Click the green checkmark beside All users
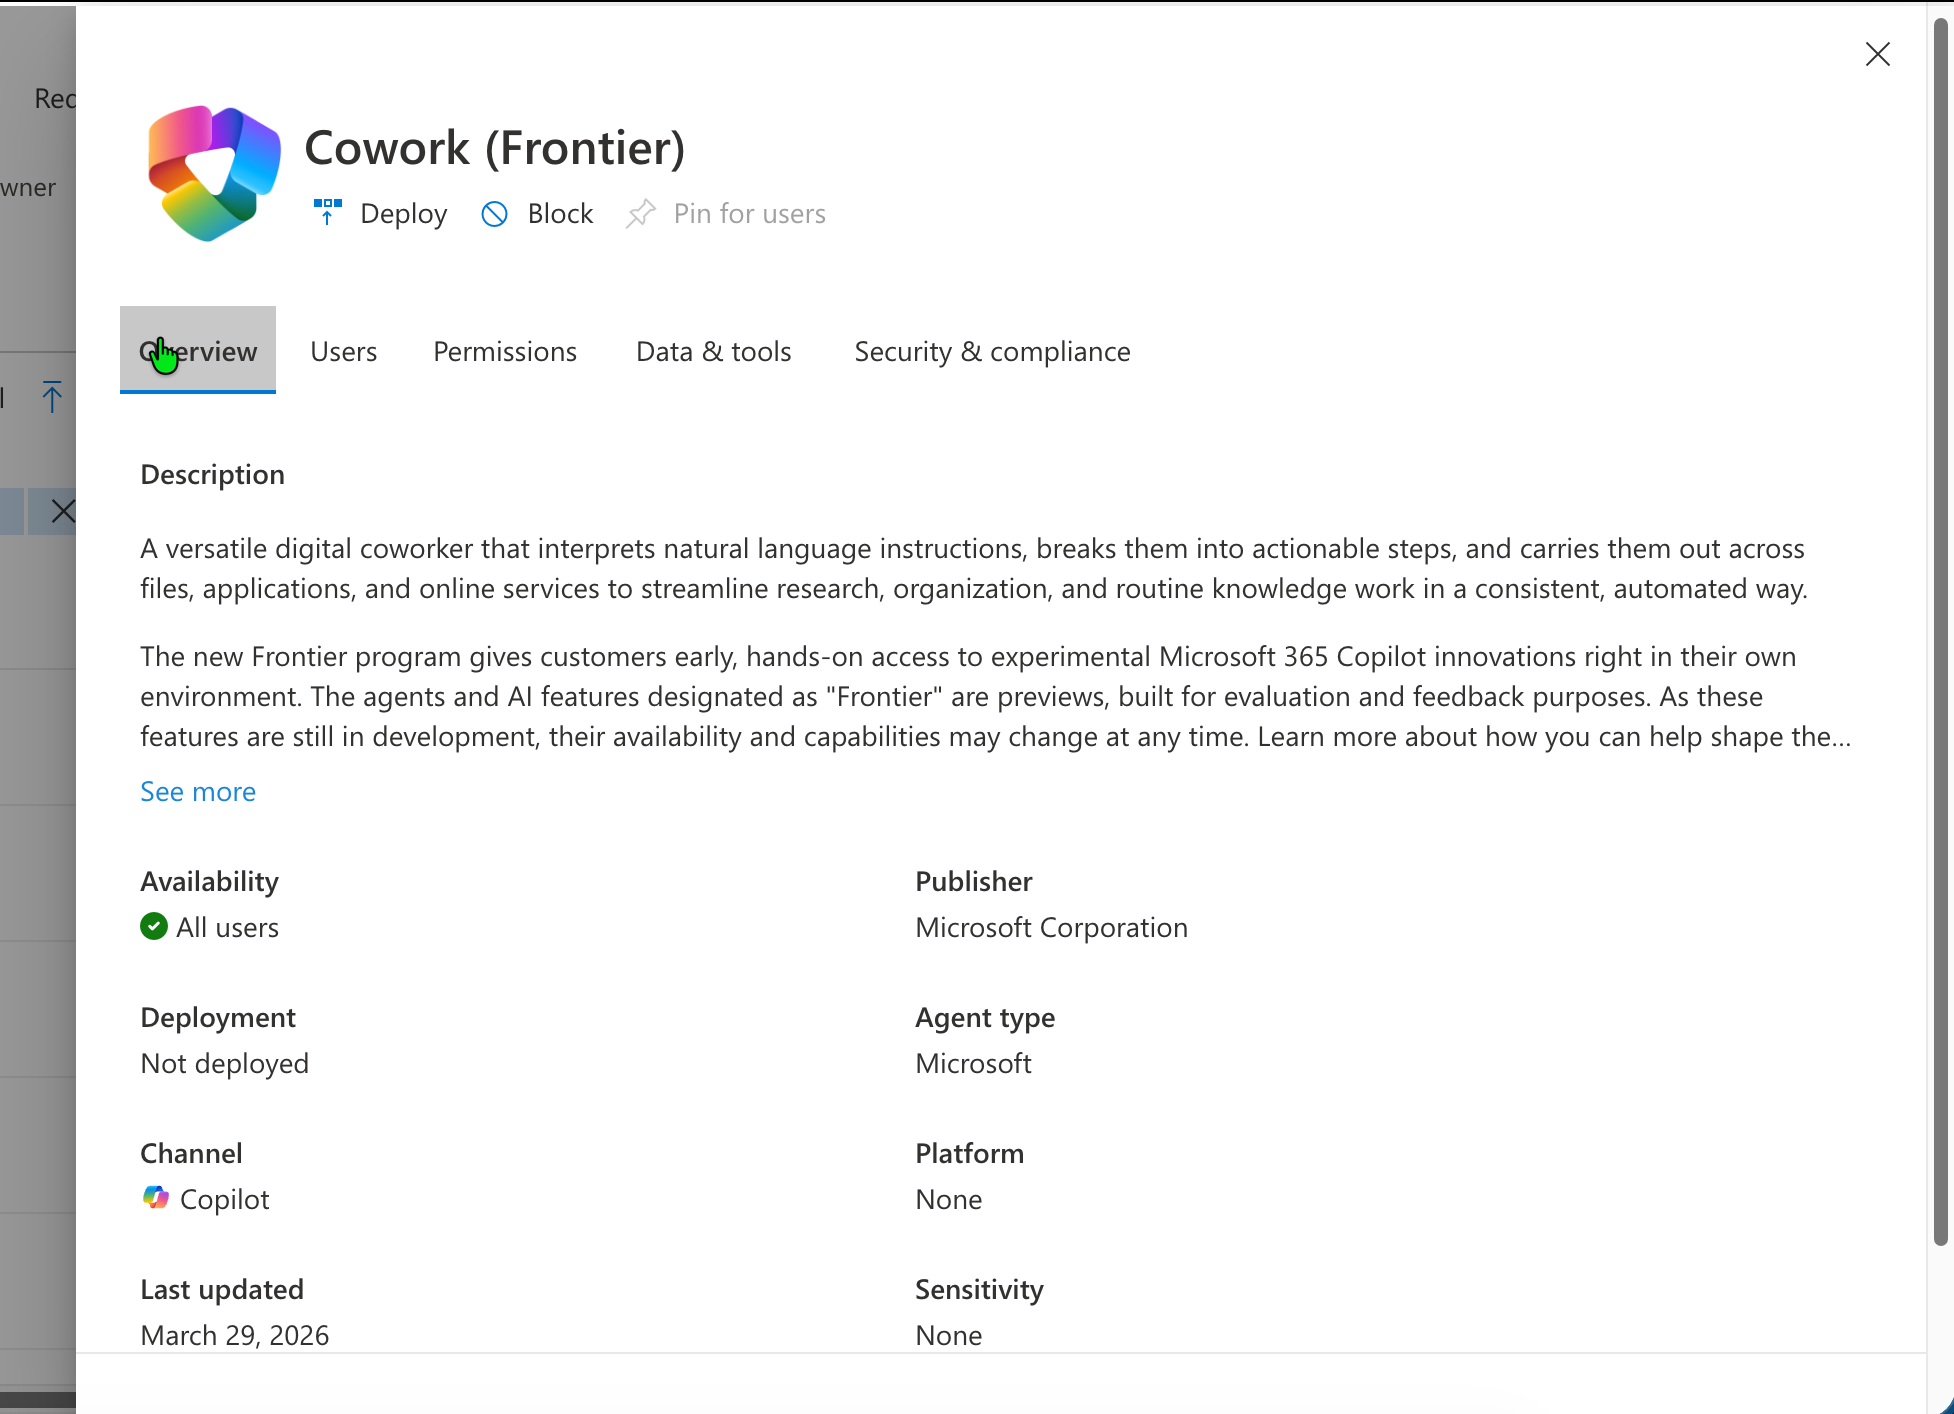 (x=153, y=926)
